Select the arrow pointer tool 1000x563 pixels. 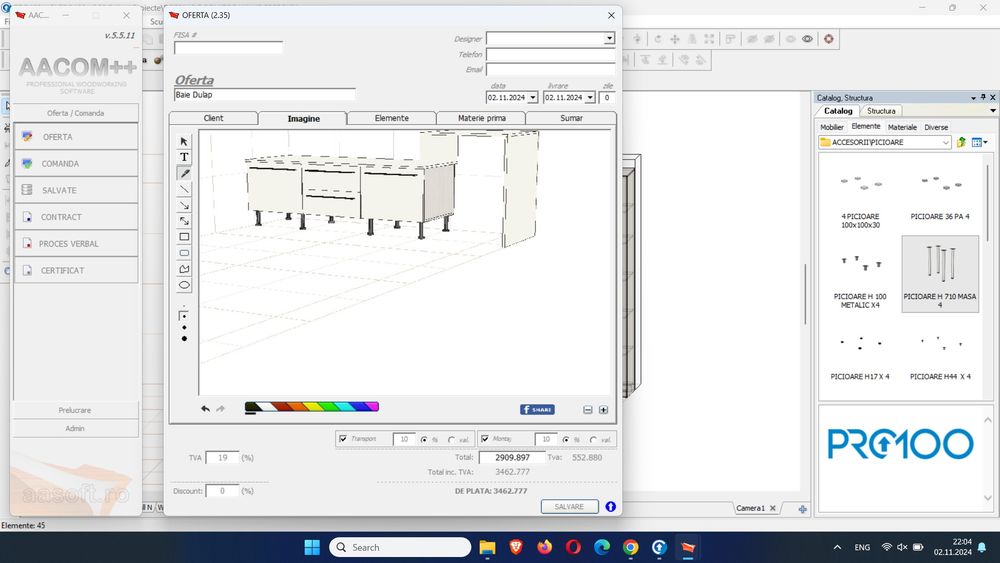184,141
